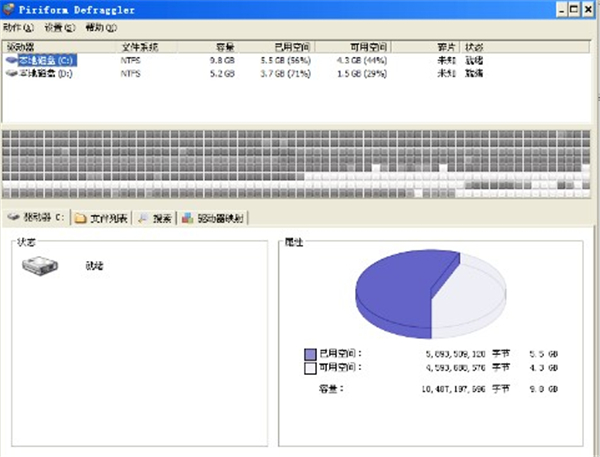
Task: Open the 动作 (Action) menu
Action: 18,27
